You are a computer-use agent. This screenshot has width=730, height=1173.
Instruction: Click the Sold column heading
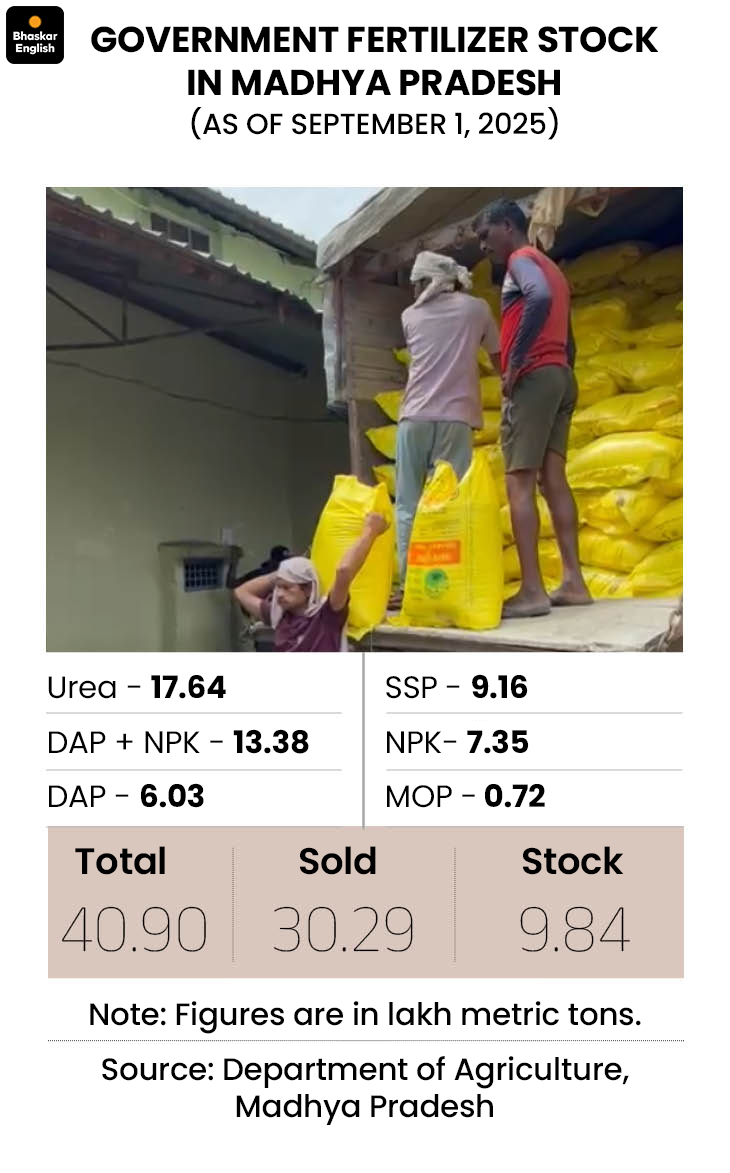[338, 861]
